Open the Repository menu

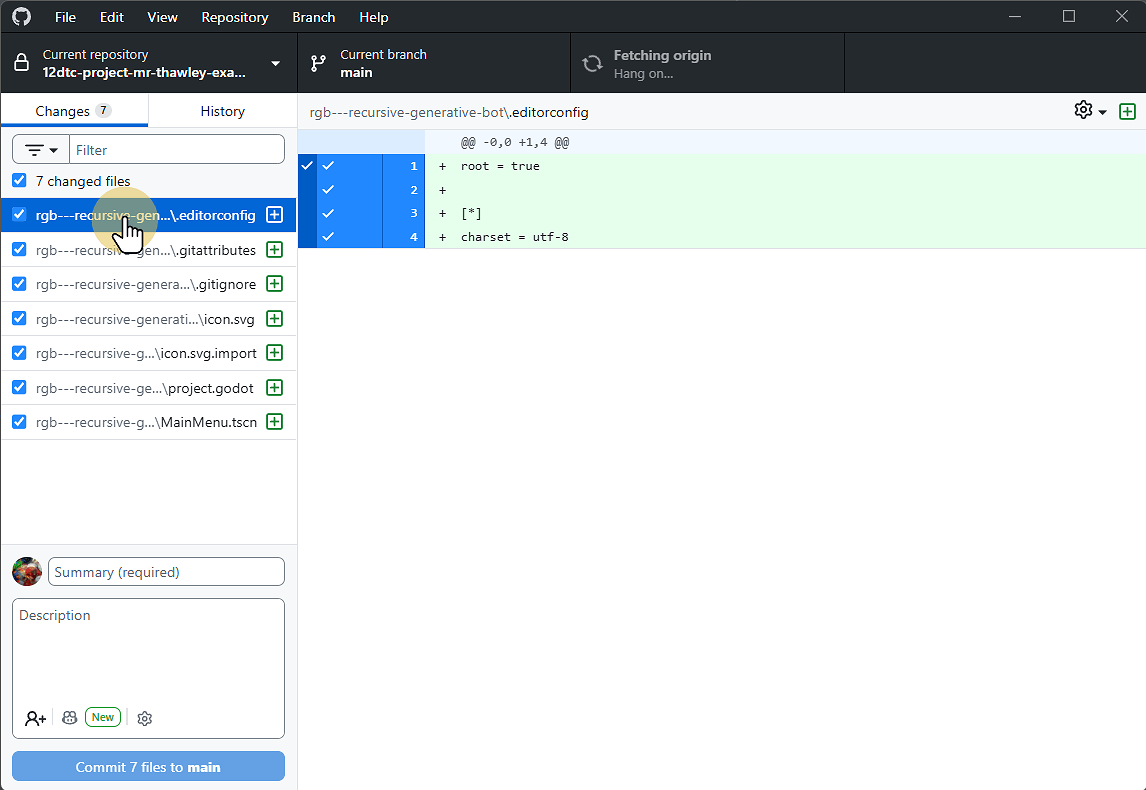tap(234, 16)
